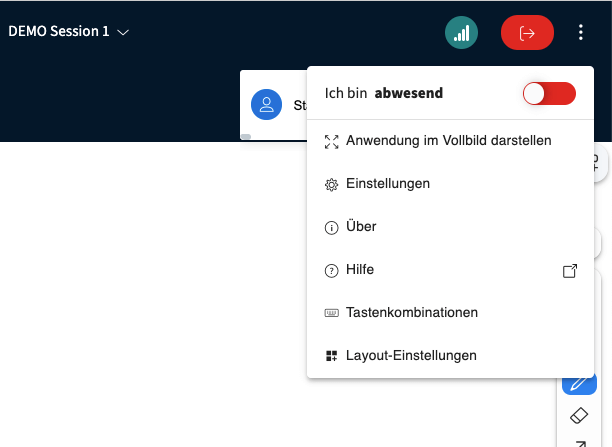Click the question mark help icon

(332, 271)
